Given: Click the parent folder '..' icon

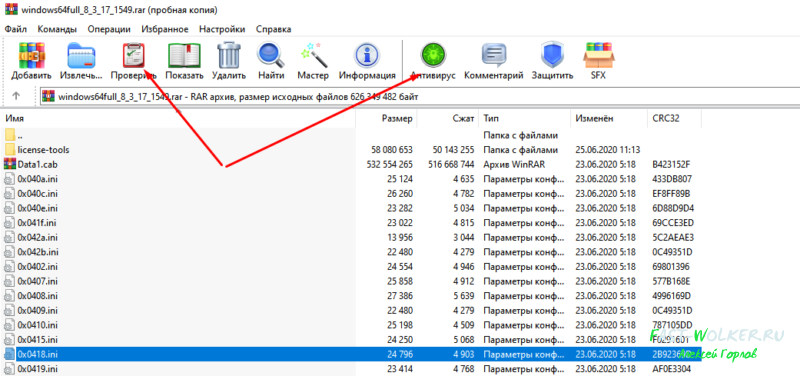Looking at the screenshot, I should tap(10, 136).
